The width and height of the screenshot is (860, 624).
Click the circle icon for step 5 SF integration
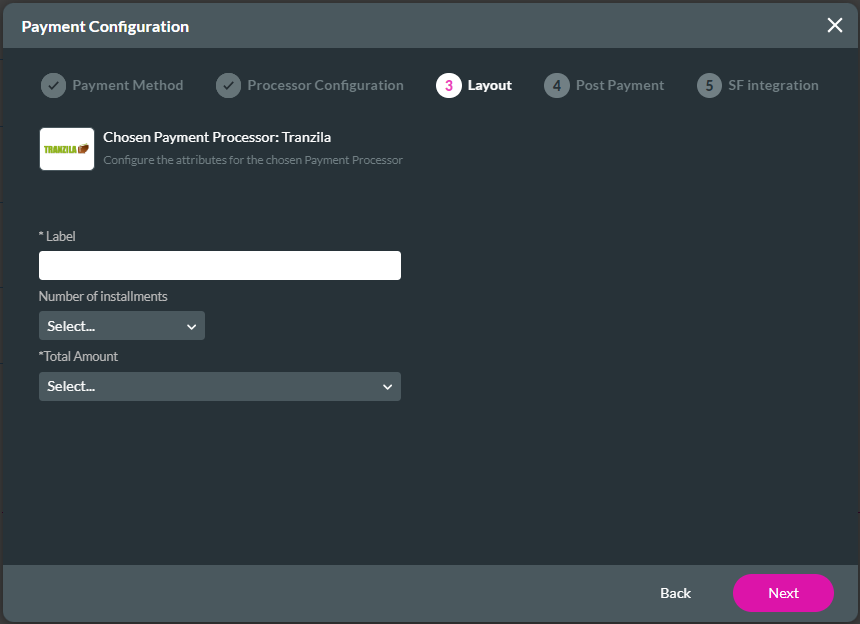(x=710, y=85)
